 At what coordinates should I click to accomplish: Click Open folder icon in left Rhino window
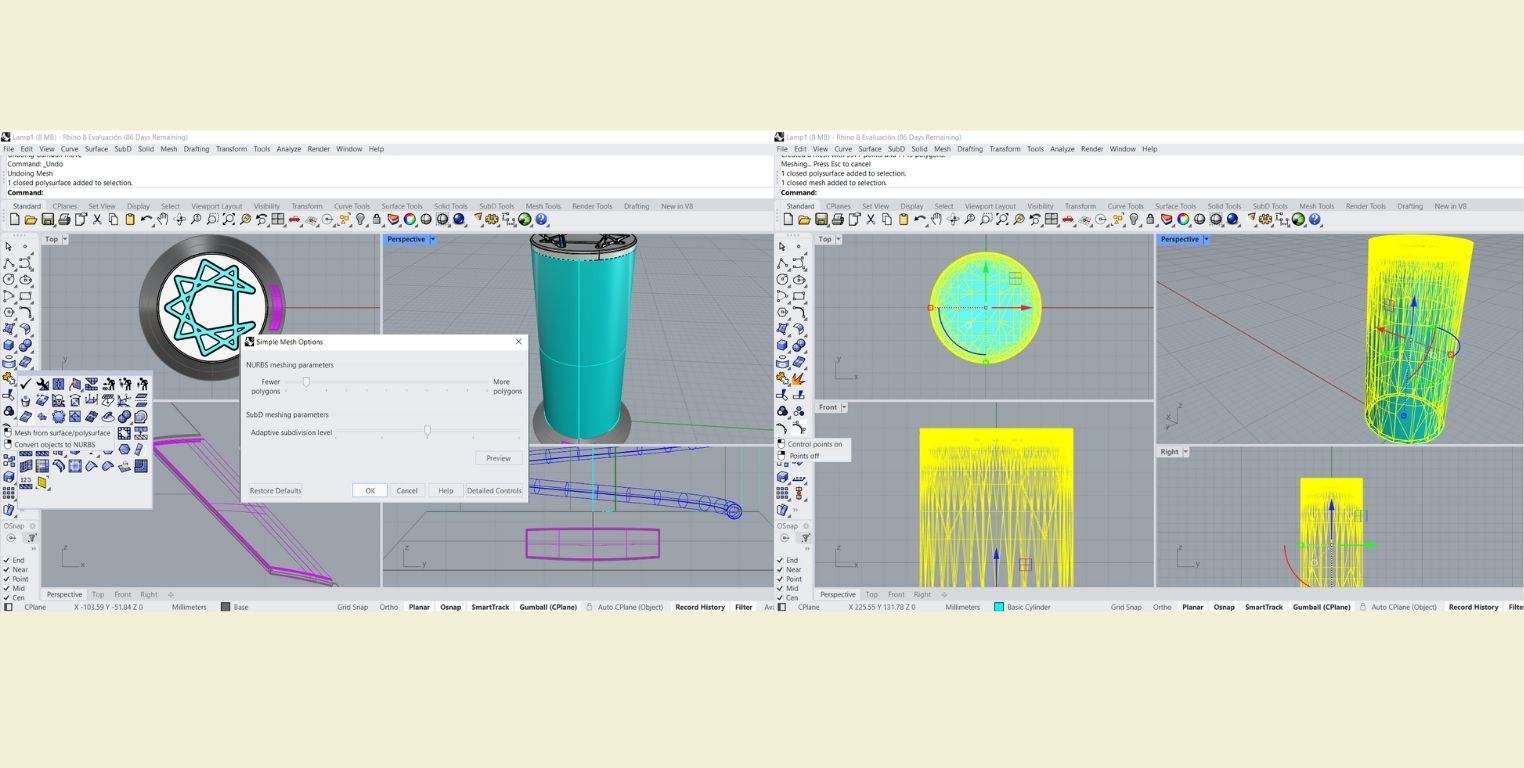click(x=31, y=219)
